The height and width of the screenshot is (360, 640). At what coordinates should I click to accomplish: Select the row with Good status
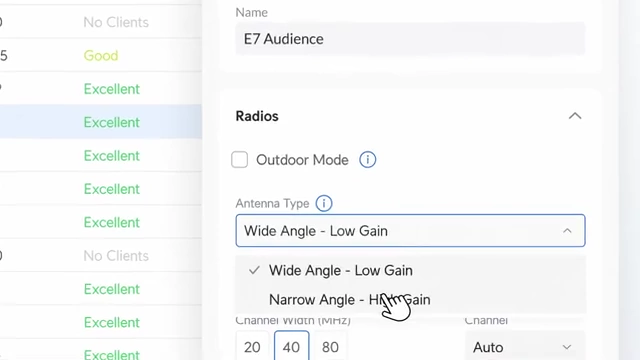tap(101, 56)
